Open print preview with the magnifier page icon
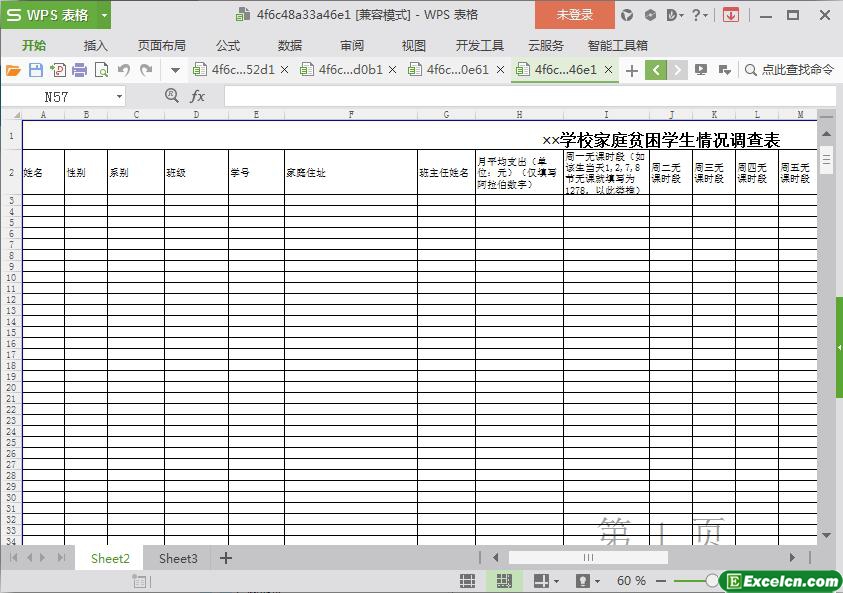The height and width of the screenshot is (593, 843). pyautogui.click(x=101, y=70)
